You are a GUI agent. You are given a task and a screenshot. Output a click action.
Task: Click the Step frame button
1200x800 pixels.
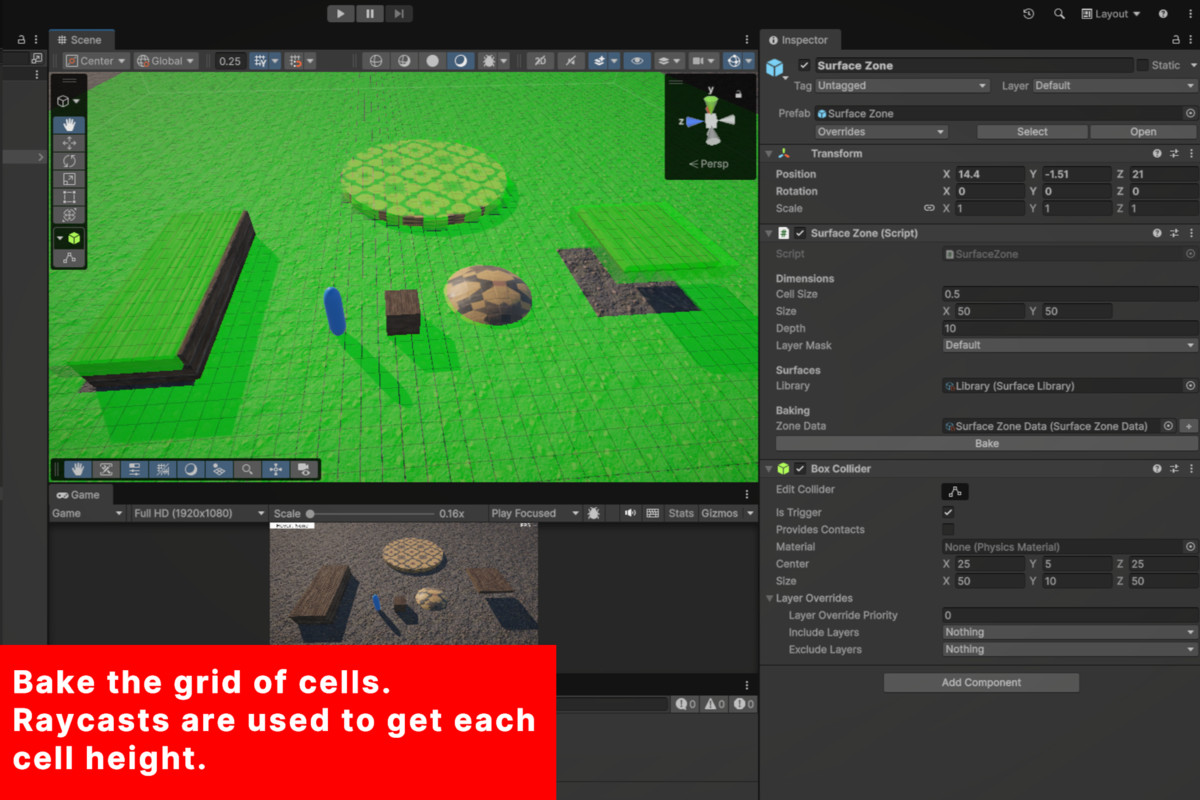tap(399, 14)
